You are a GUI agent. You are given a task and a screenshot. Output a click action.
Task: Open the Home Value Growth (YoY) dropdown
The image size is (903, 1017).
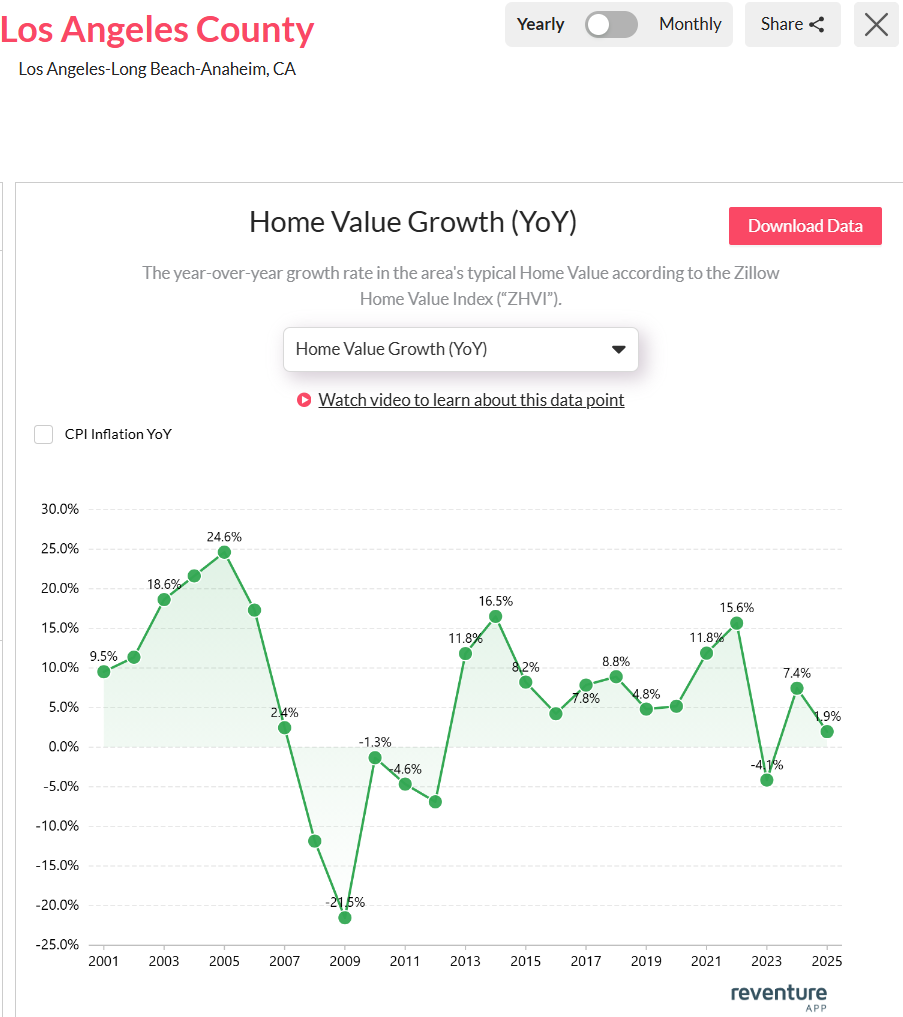460,349
